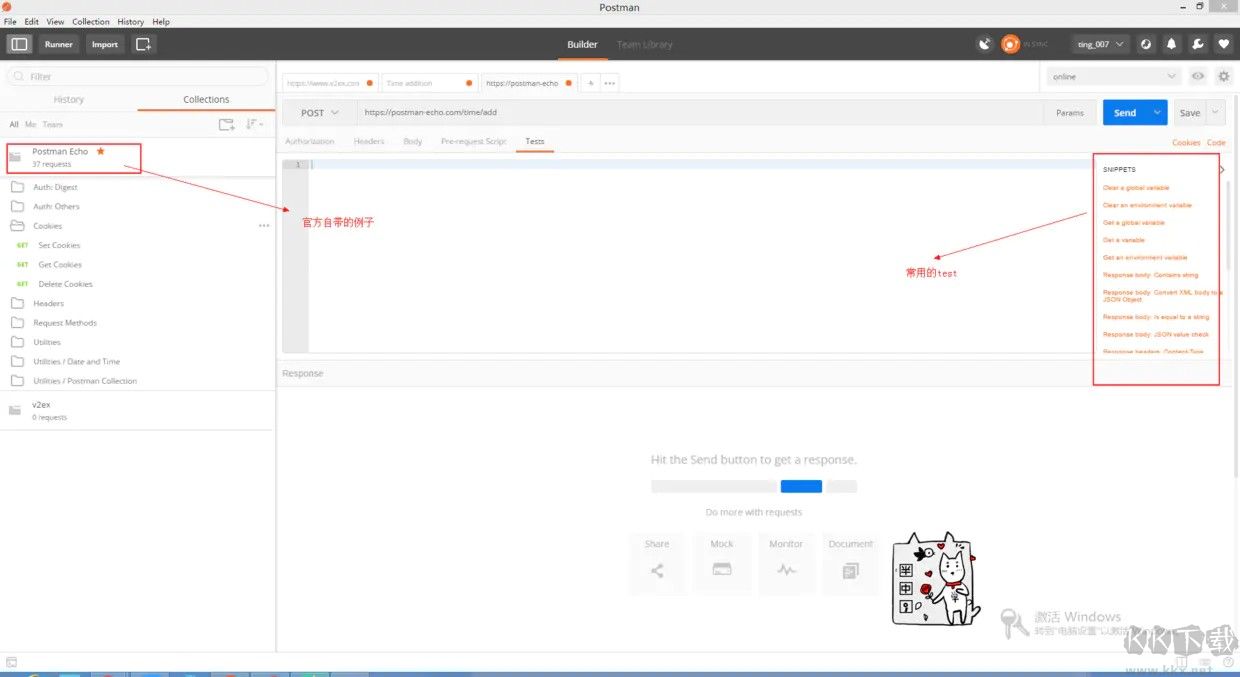Switch to the Time addition request tab
Image resolution: width=1240 pixels, height=677 pixels.
428,83
